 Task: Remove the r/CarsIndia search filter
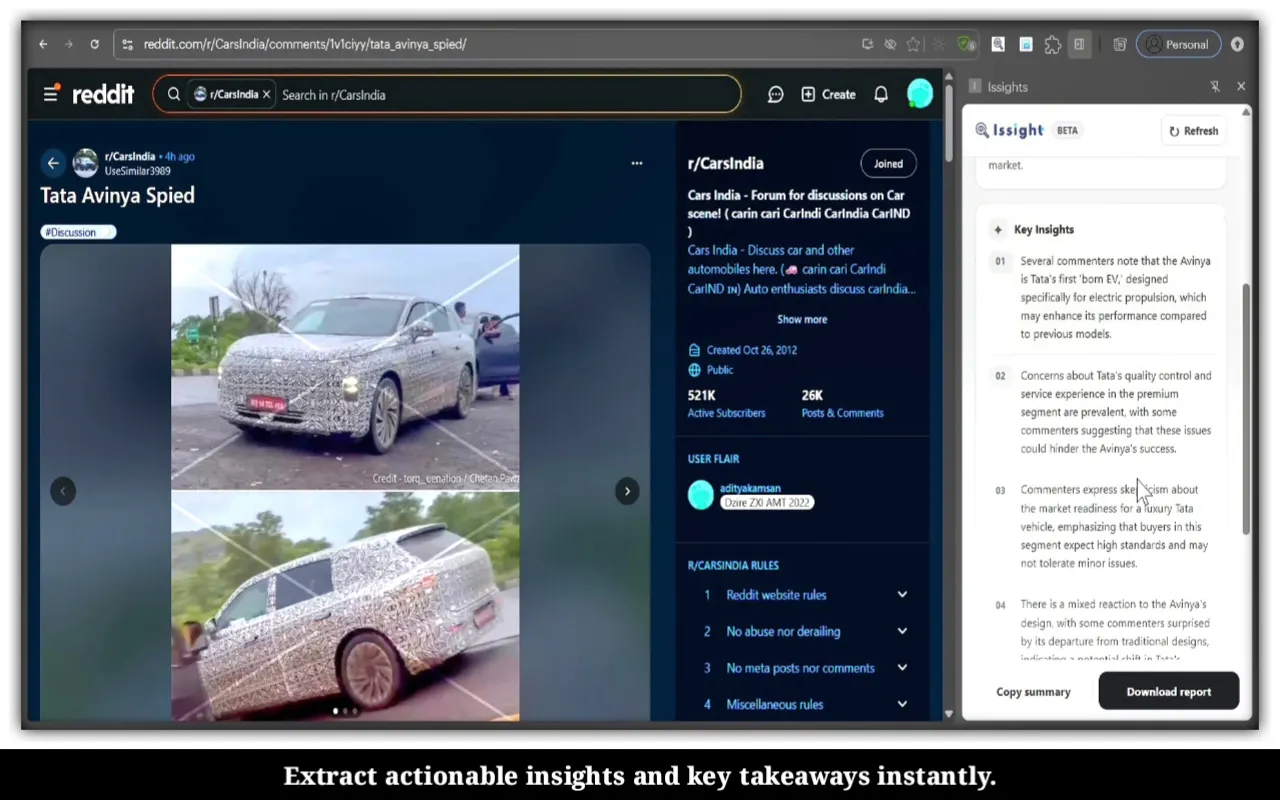266,95
